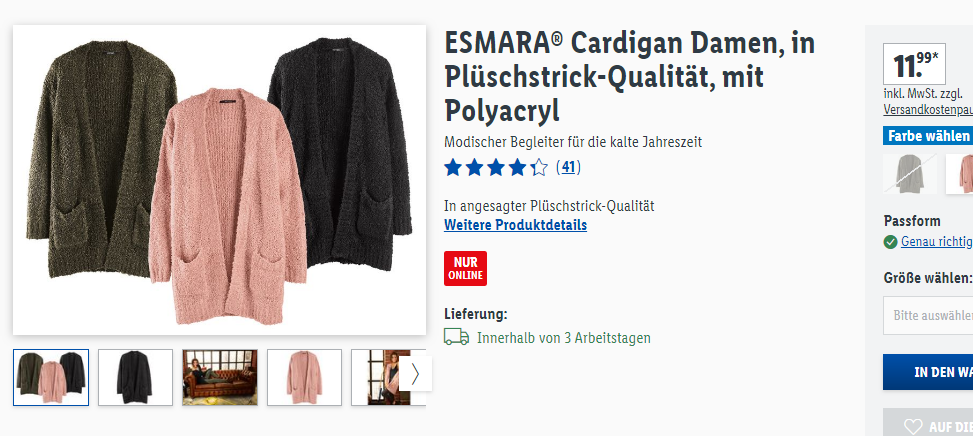Show the black cardigan thumbnail image
Image resolution: width=973 pixels, height=436 pixels.
[x=135, y=377]
